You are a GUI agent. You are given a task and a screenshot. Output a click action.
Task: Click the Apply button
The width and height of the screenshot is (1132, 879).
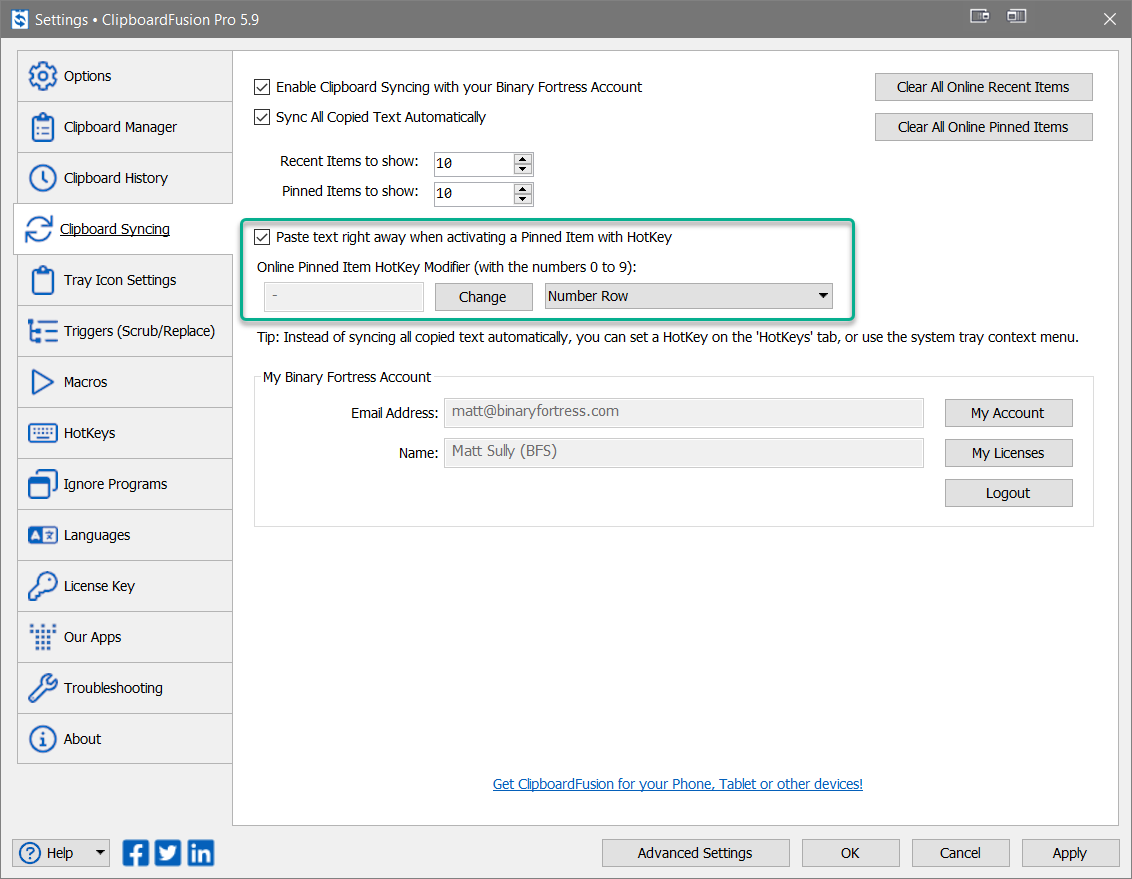[x=1069, y=853]
